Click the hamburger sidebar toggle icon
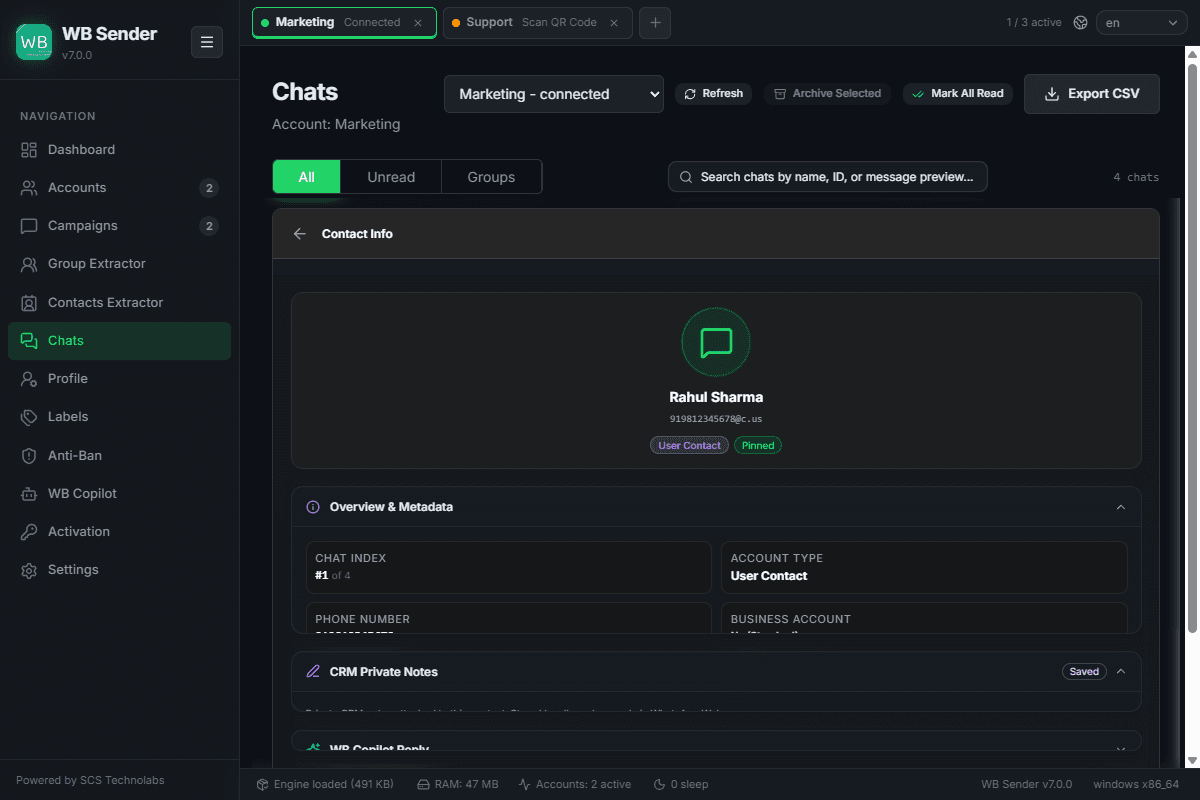The width and height of the screenshot is (1200, 800). point(207,42)
